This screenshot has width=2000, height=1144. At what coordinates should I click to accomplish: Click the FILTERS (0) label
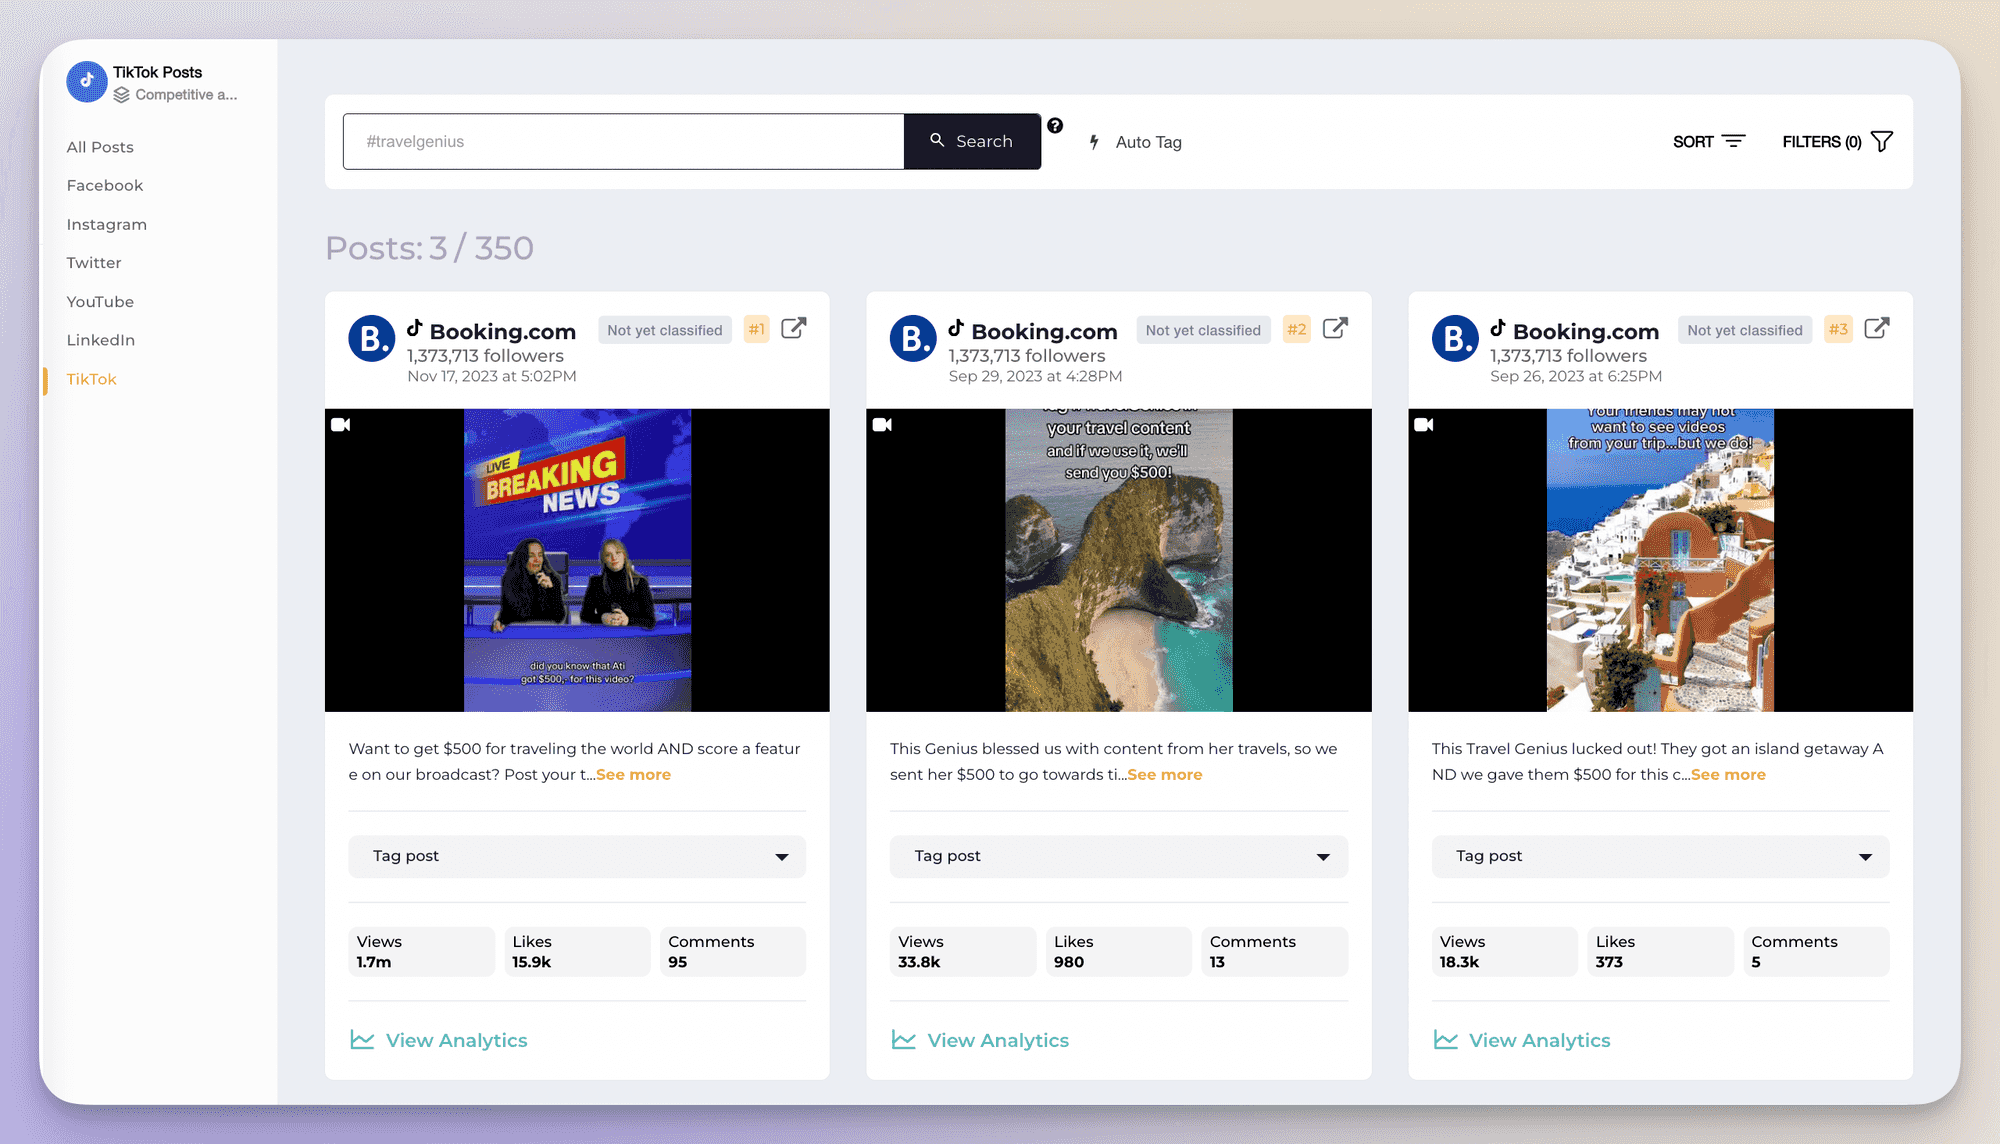1822,142
